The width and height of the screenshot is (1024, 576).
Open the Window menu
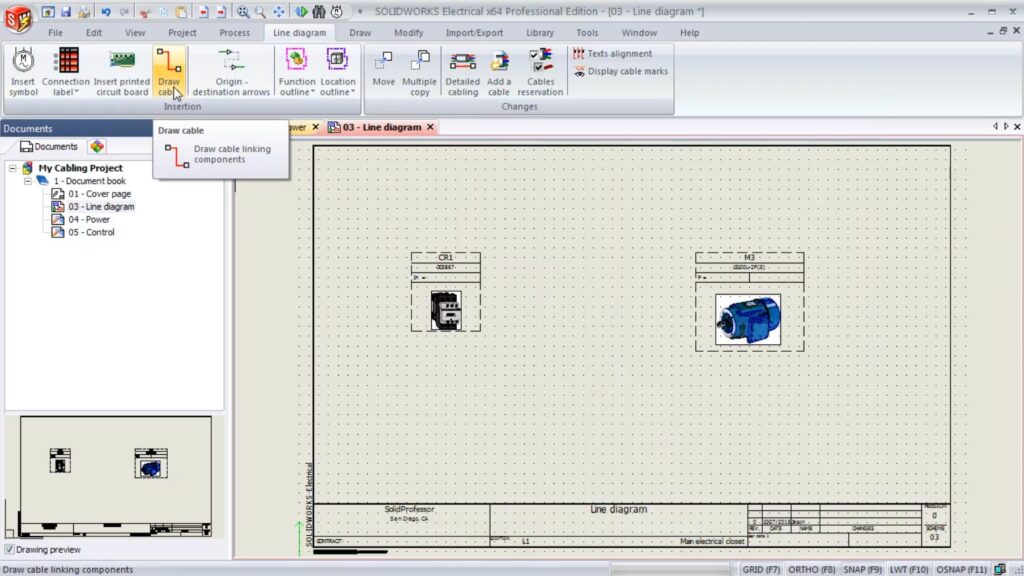[x=639, y=33]
